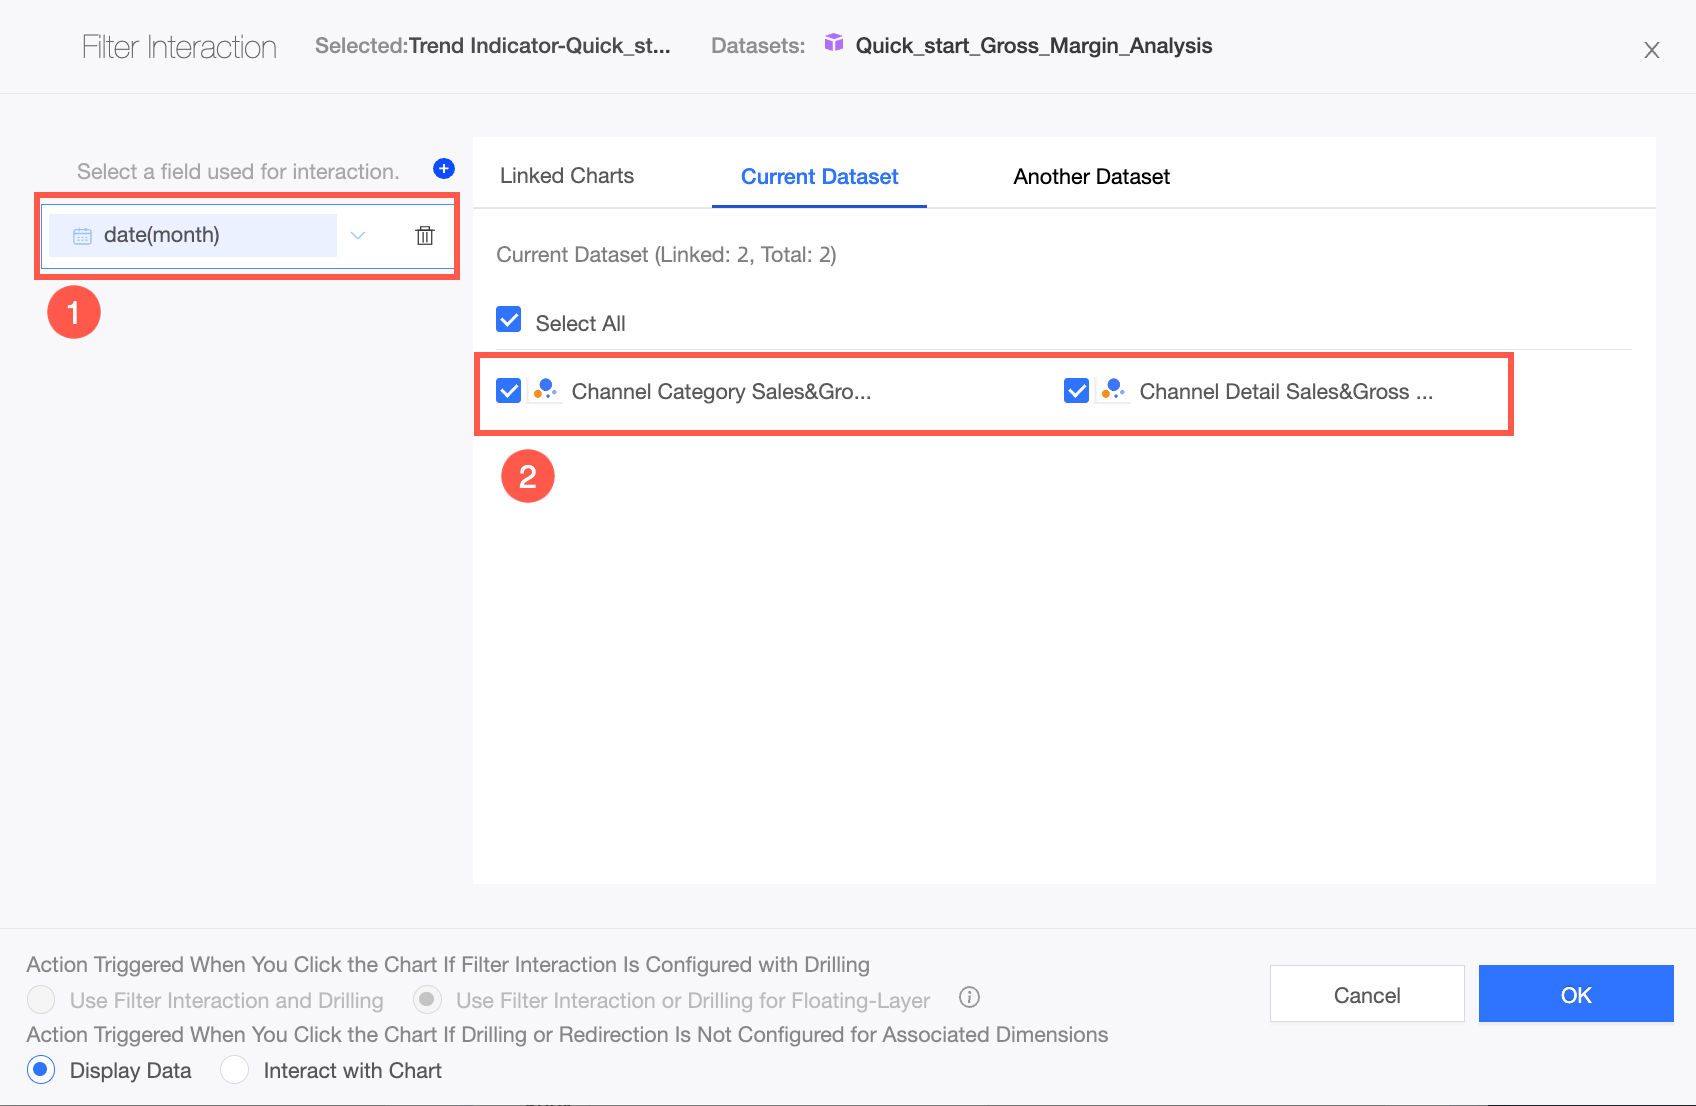The height and width of the screenshot is (1106, 1696).
Task: Click the date(month) field selector box
Action: 193,236
